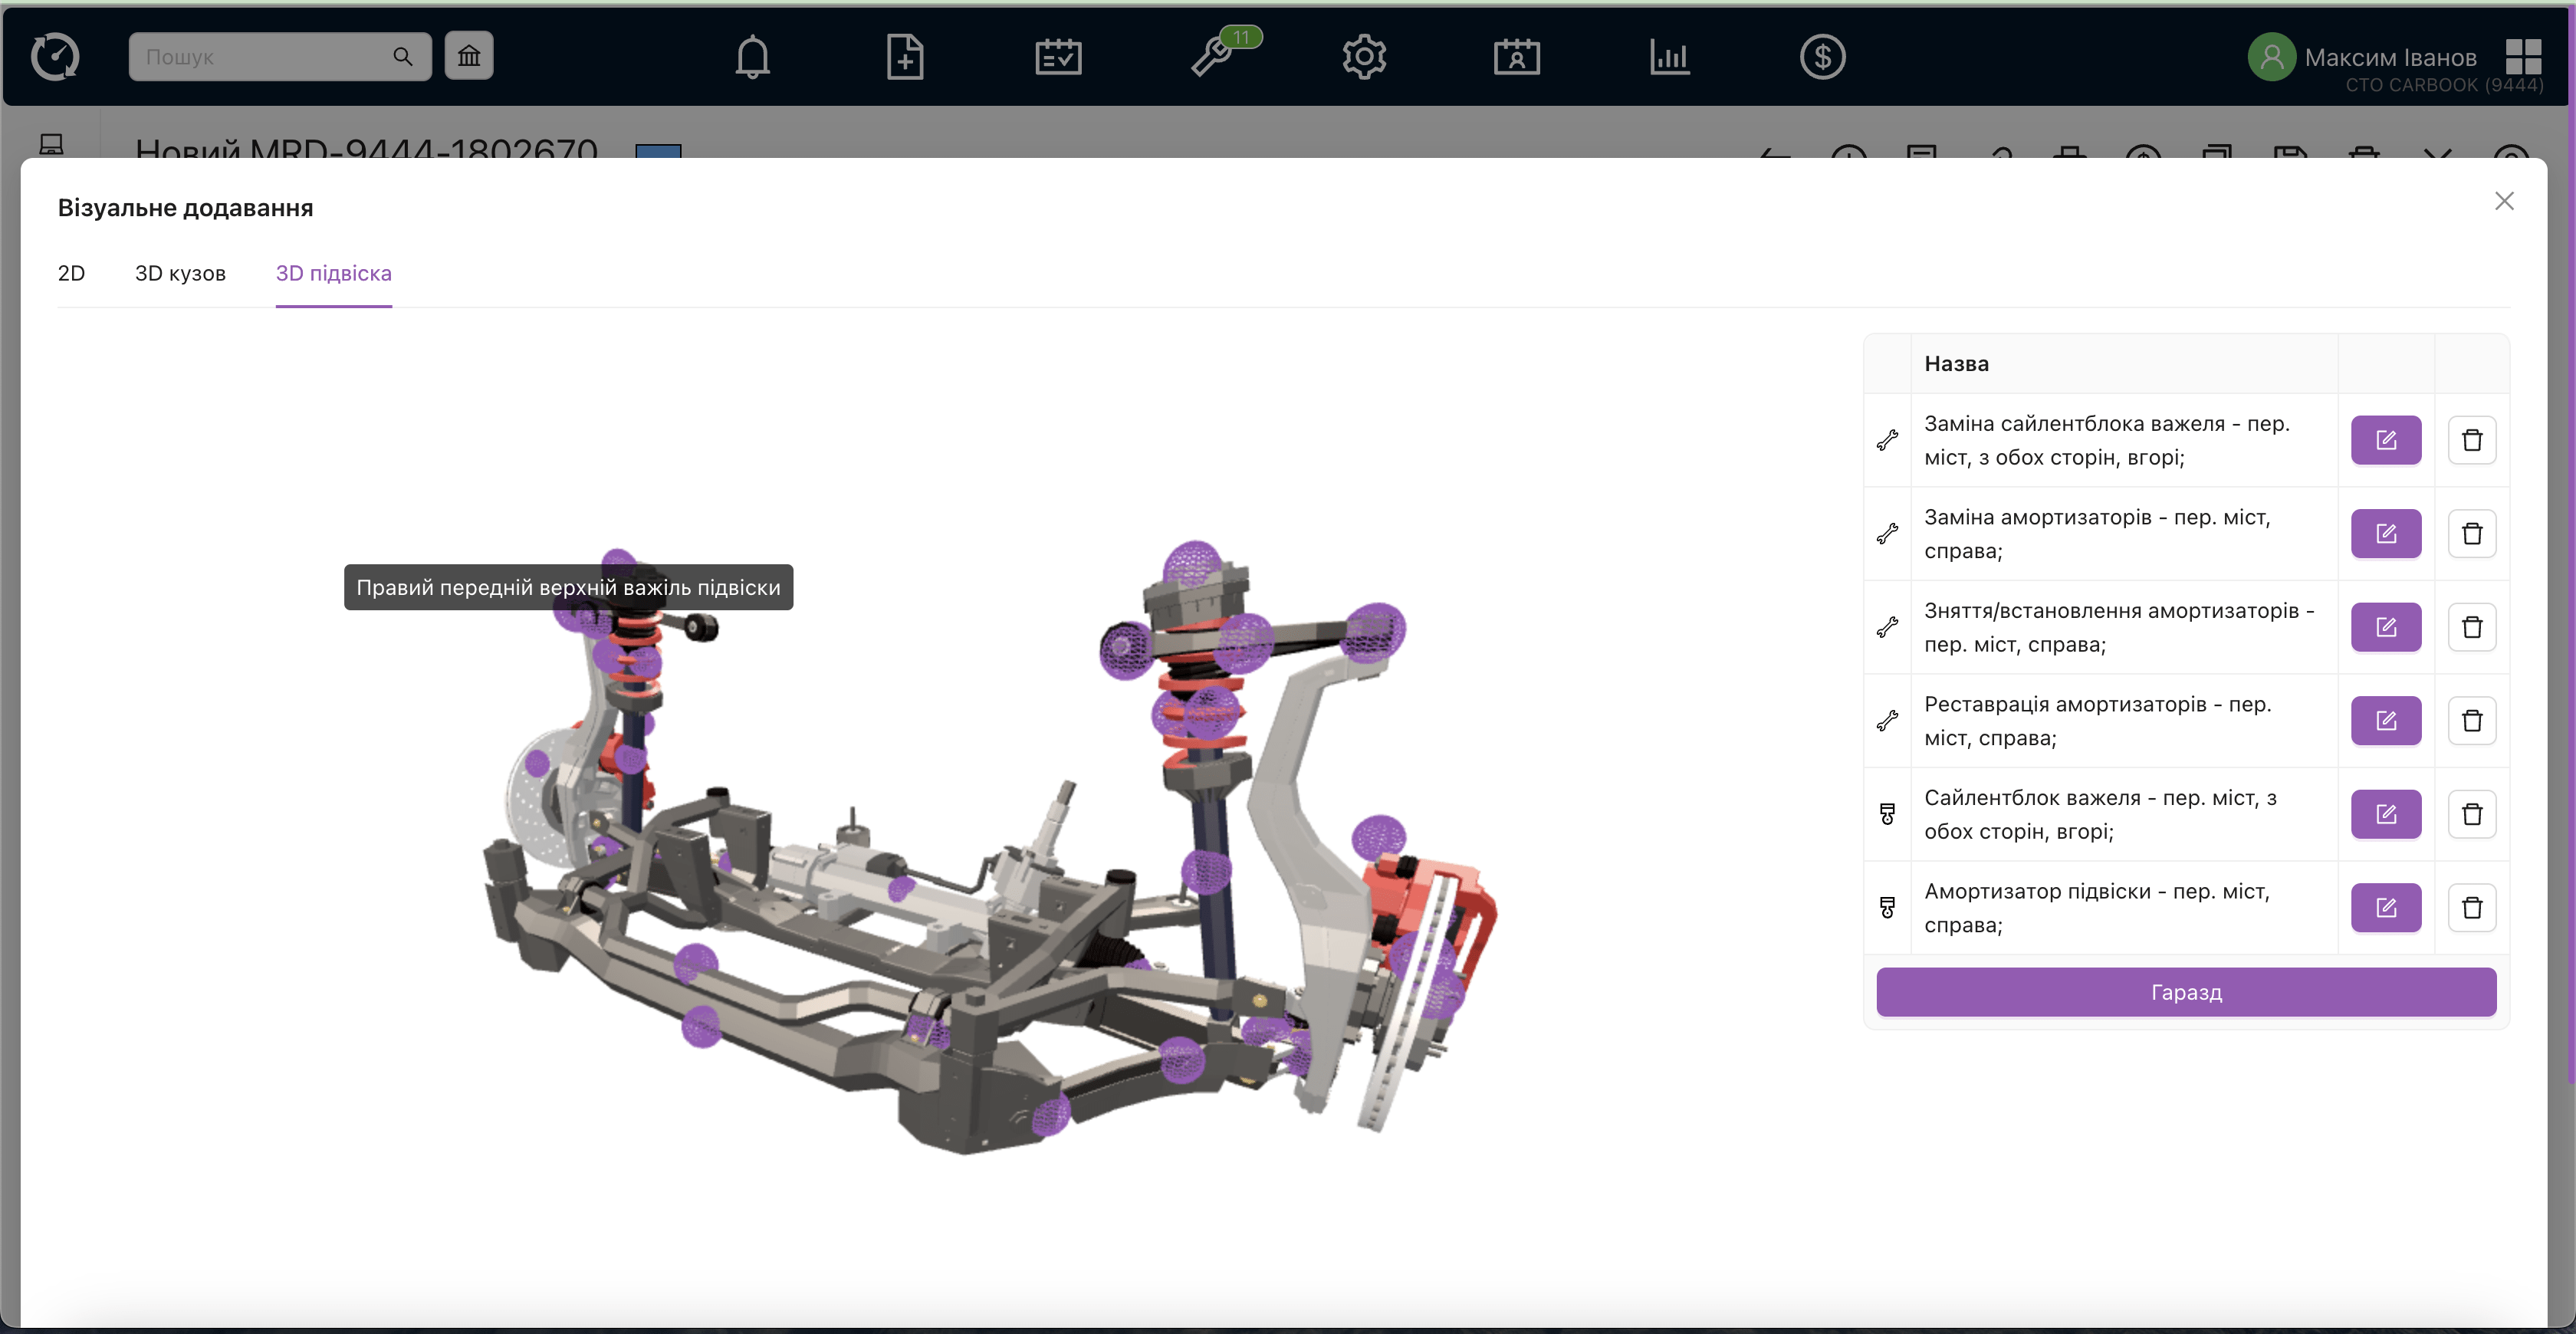Edit 'Заміна амортизаторів' row
The image size is (2576, 1334).
coord(2385,534)
